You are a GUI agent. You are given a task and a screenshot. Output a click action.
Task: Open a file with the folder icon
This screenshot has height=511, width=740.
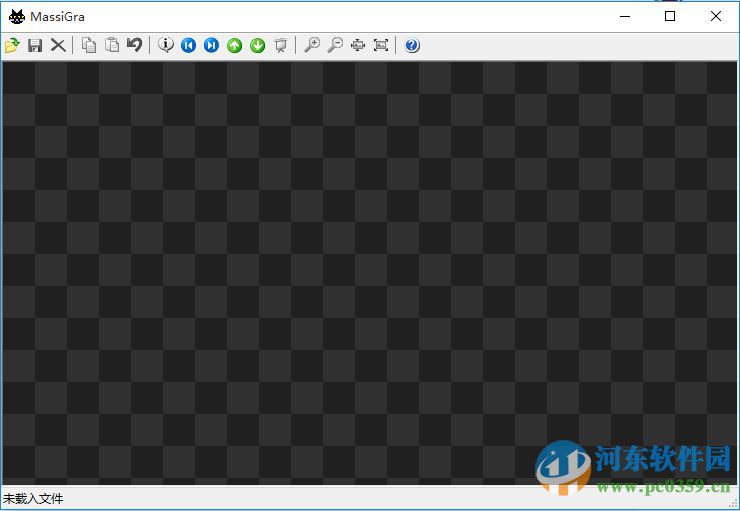click(12, 45)
